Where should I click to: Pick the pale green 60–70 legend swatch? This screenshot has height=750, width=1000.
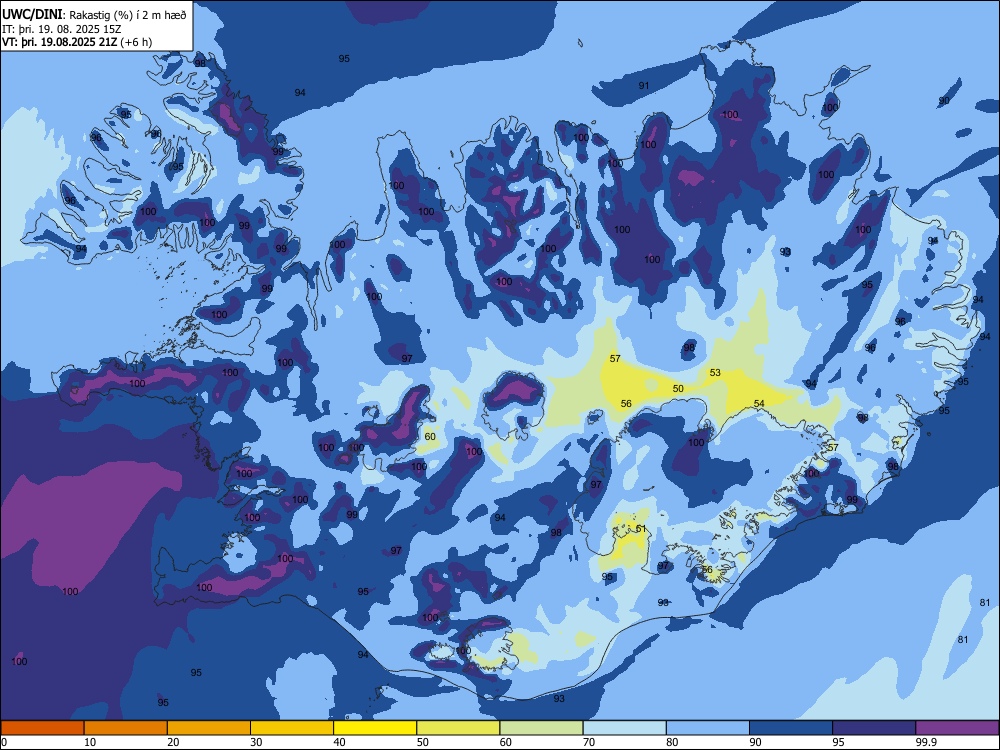(541, 728)
